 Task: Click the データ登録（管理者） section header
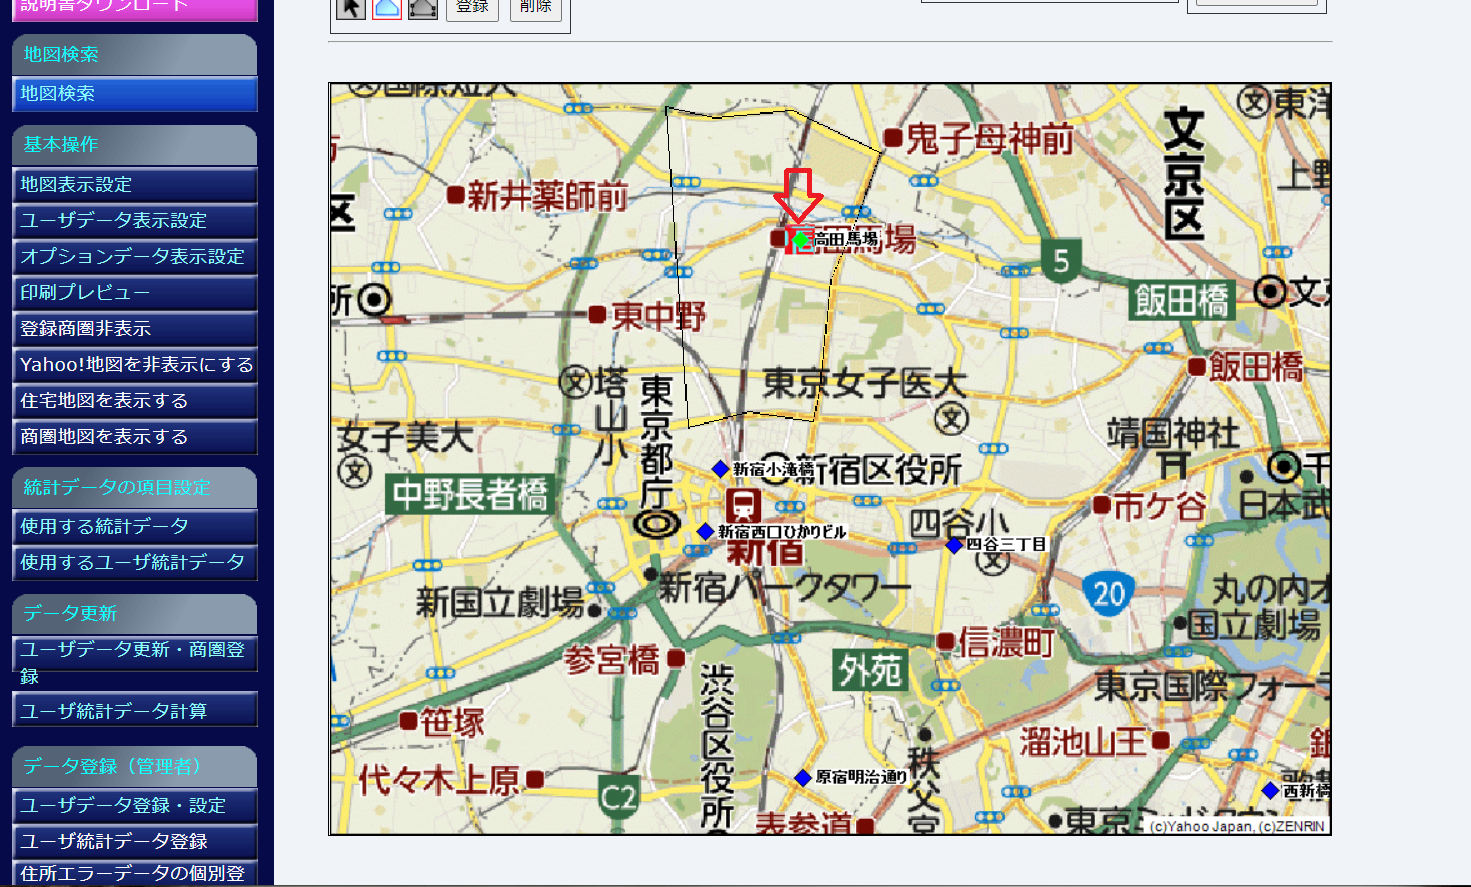pos(135,767)
